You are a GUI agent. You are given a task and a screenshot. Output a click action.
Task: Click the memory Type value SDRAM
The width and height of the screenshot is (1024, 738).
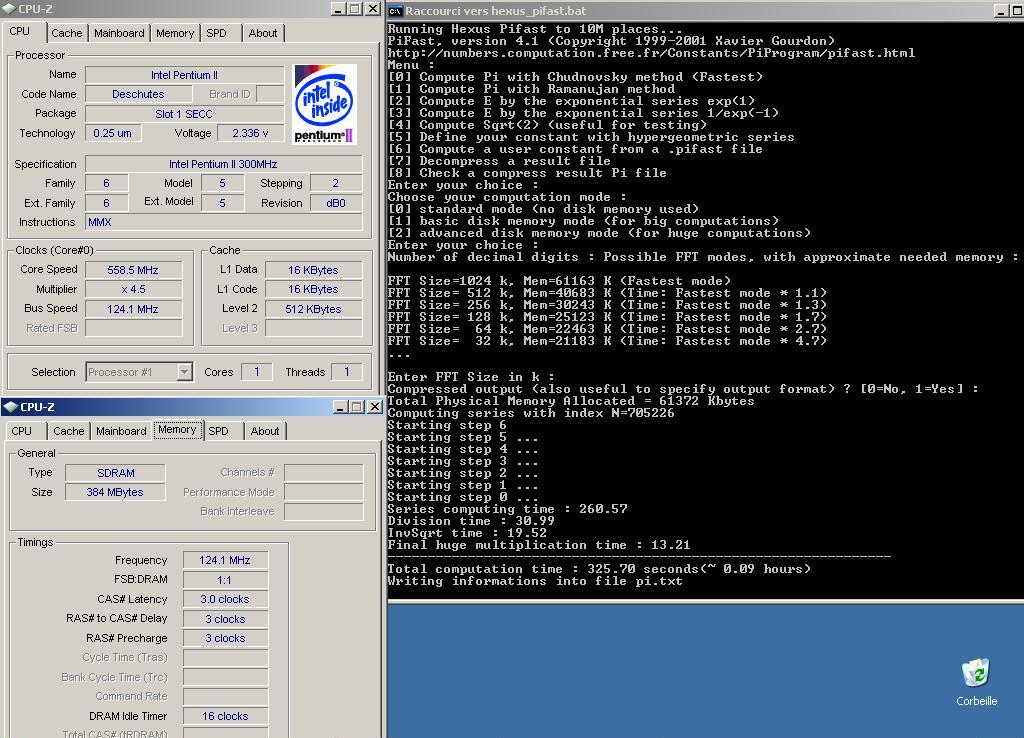tap(116, 473)
